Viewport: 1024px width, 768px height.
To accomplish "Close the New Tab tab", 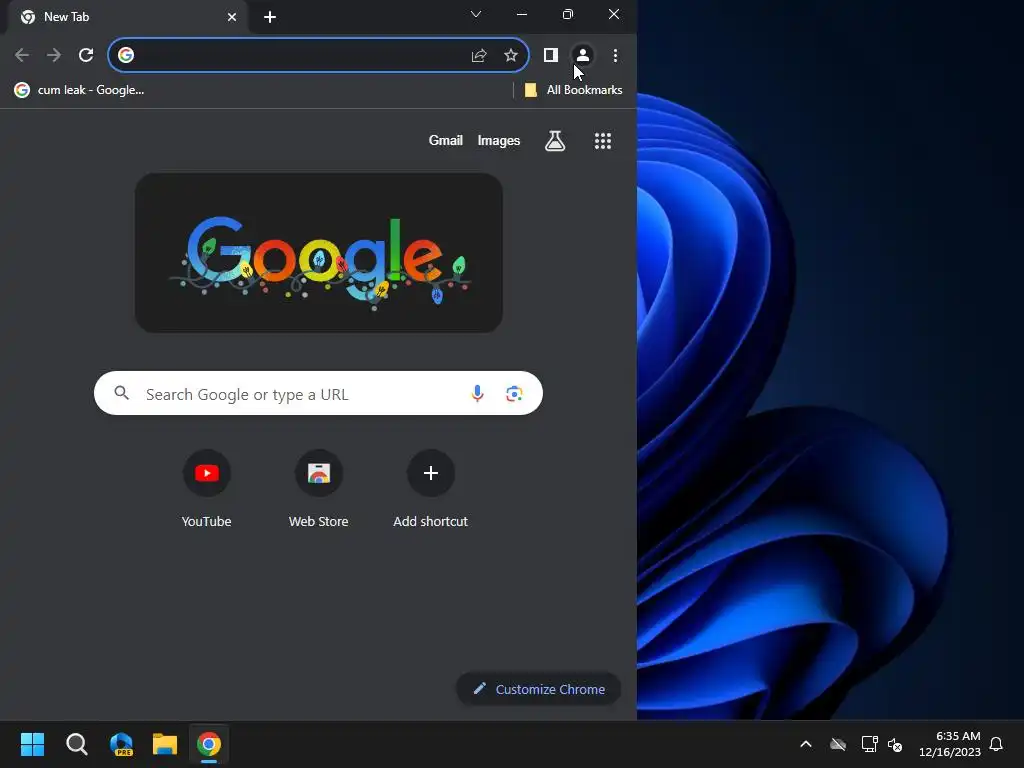I will [x=232, y=17].
